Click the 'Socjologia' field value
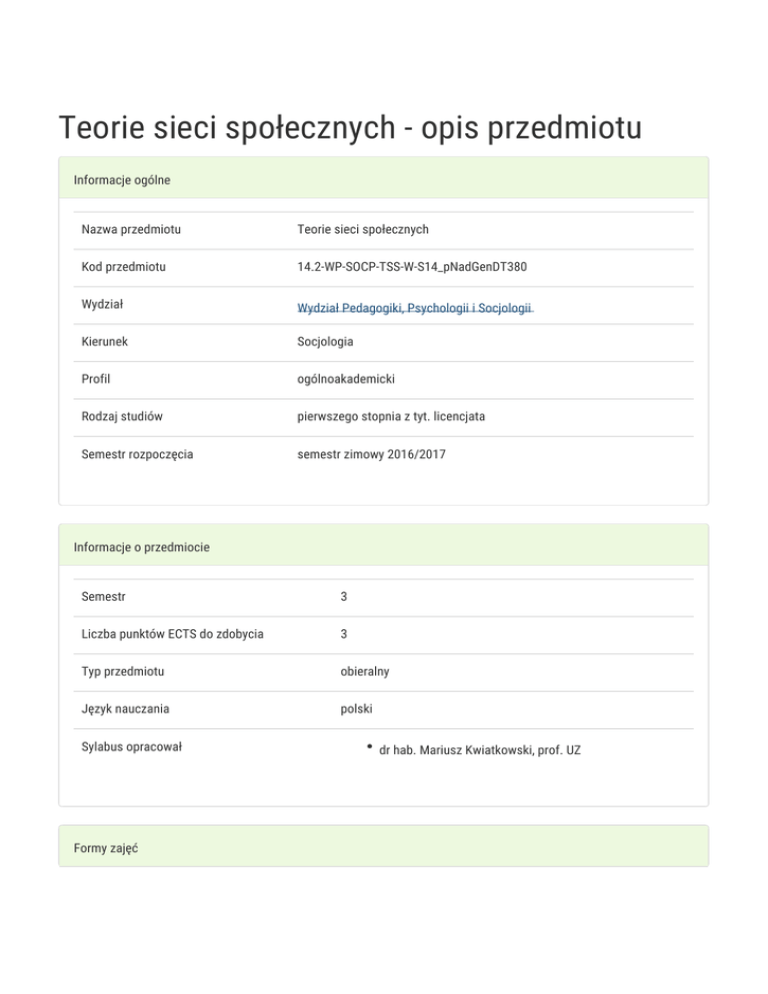 pyautogui.click(x=325, y=342)
